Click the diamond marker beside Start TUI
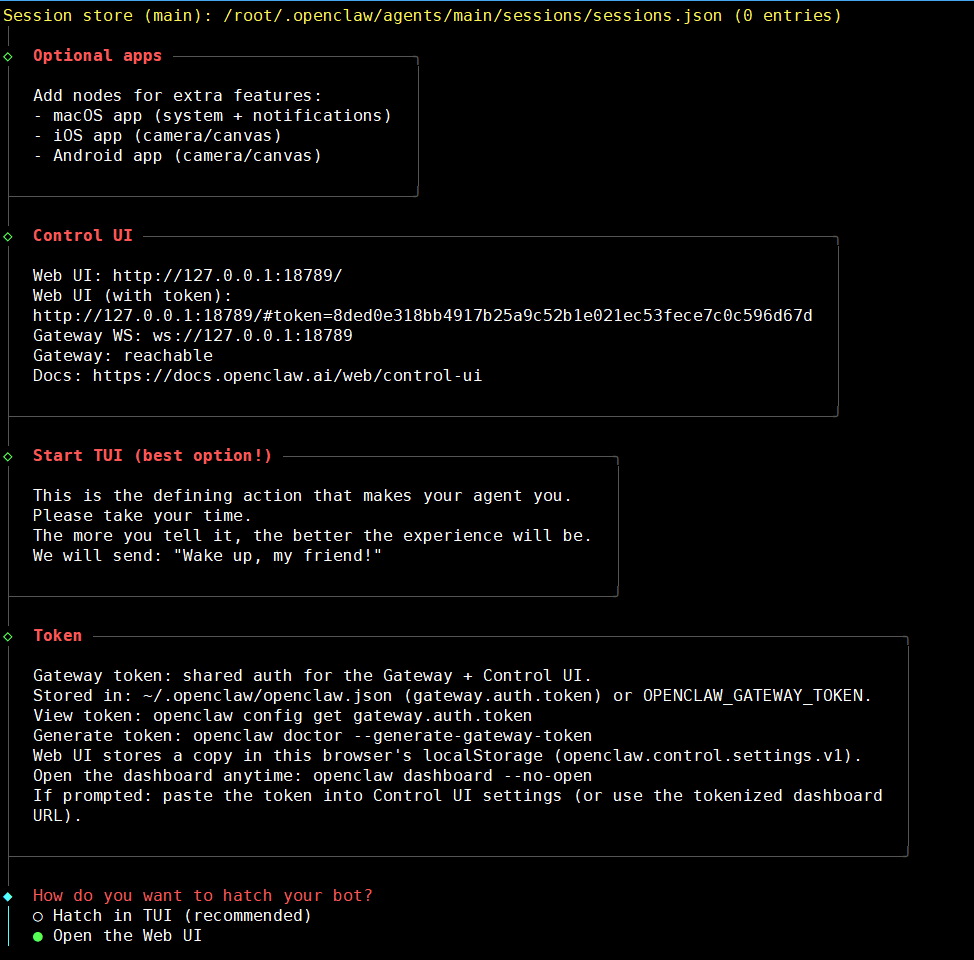Image resolution: width=974 pixels, height=960 pixels. (x=8, y=456)
